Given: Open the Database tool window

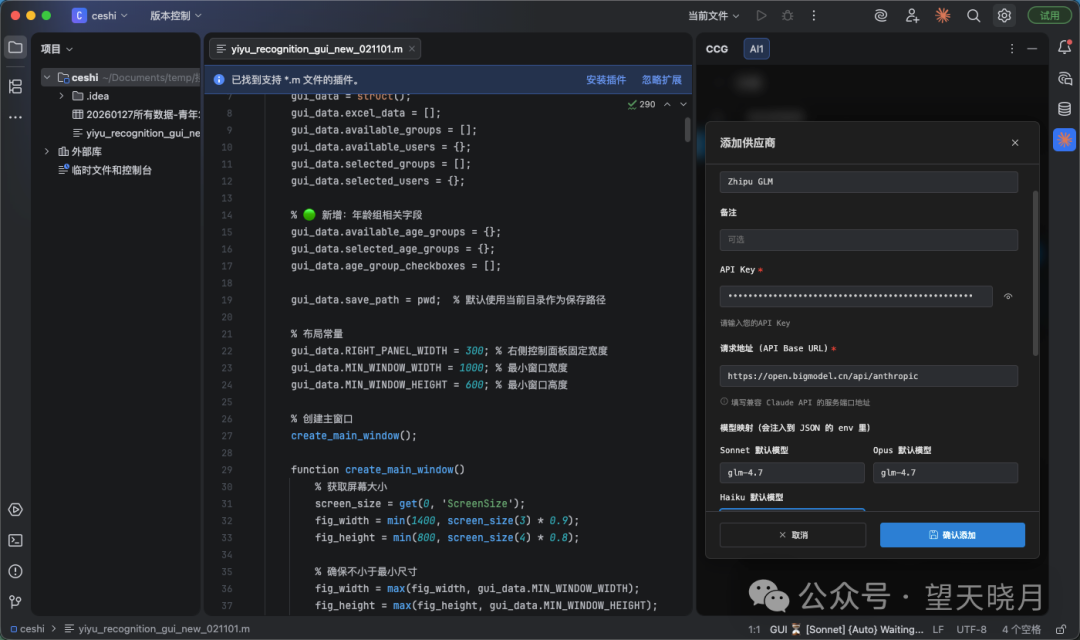Looking at the screenshot, I should [1064, 109].
